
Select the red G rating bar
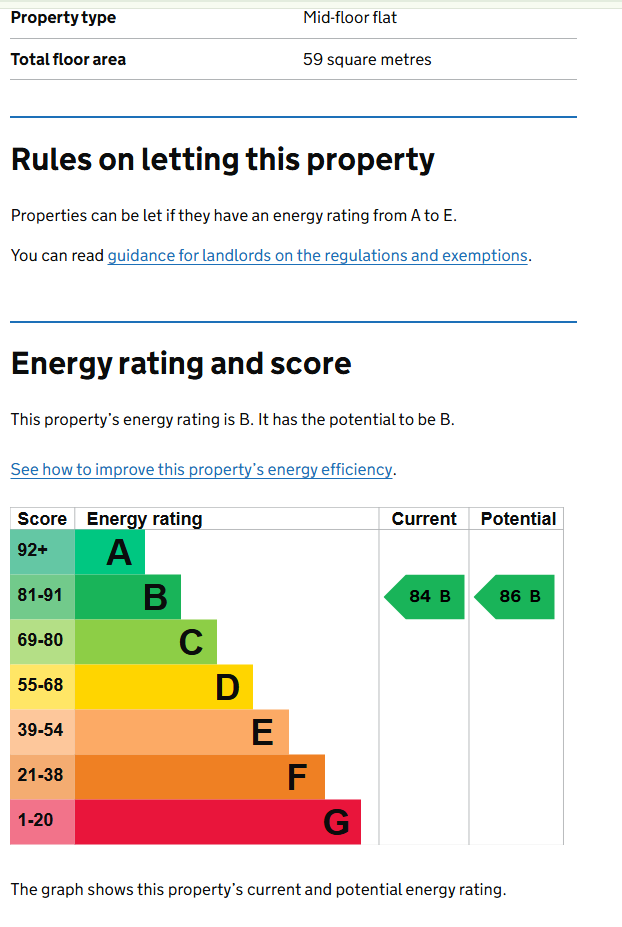[x=219, y=822]
